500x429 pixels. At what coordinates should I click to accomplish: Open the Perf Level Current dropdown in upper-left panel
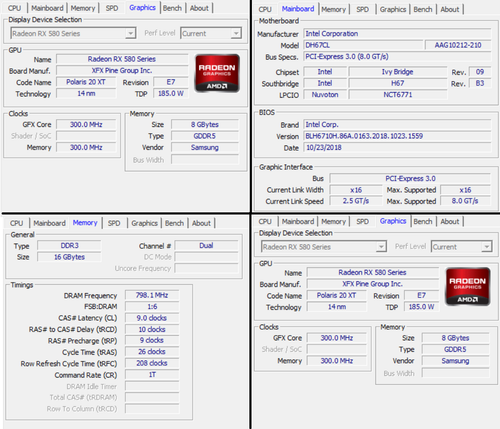pos(211,33)
